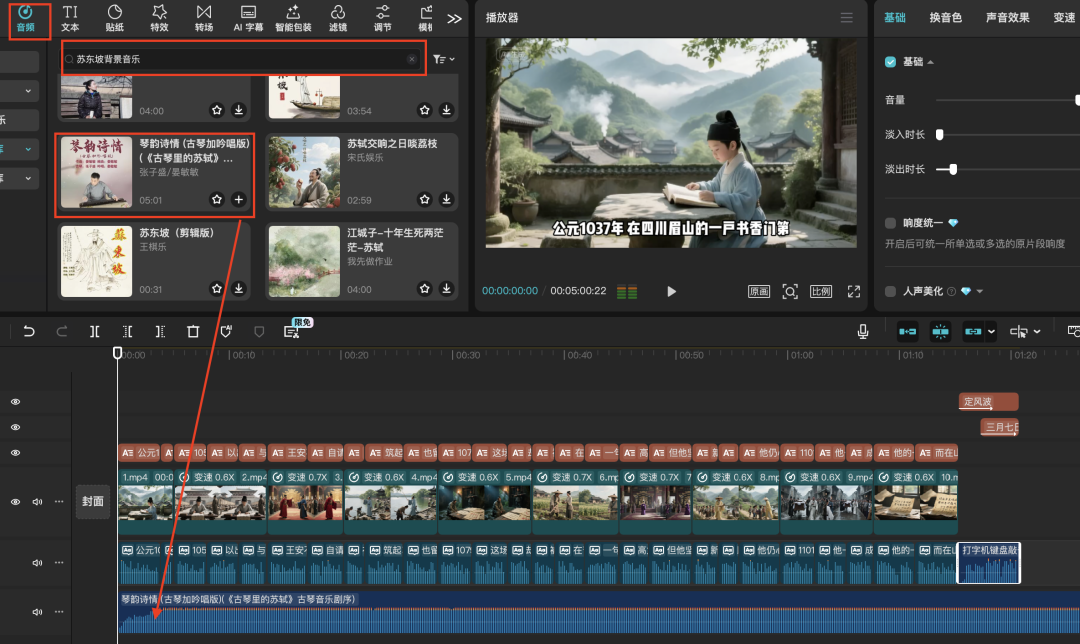Toggle the 人声美化 checkbox

point(890,291)
